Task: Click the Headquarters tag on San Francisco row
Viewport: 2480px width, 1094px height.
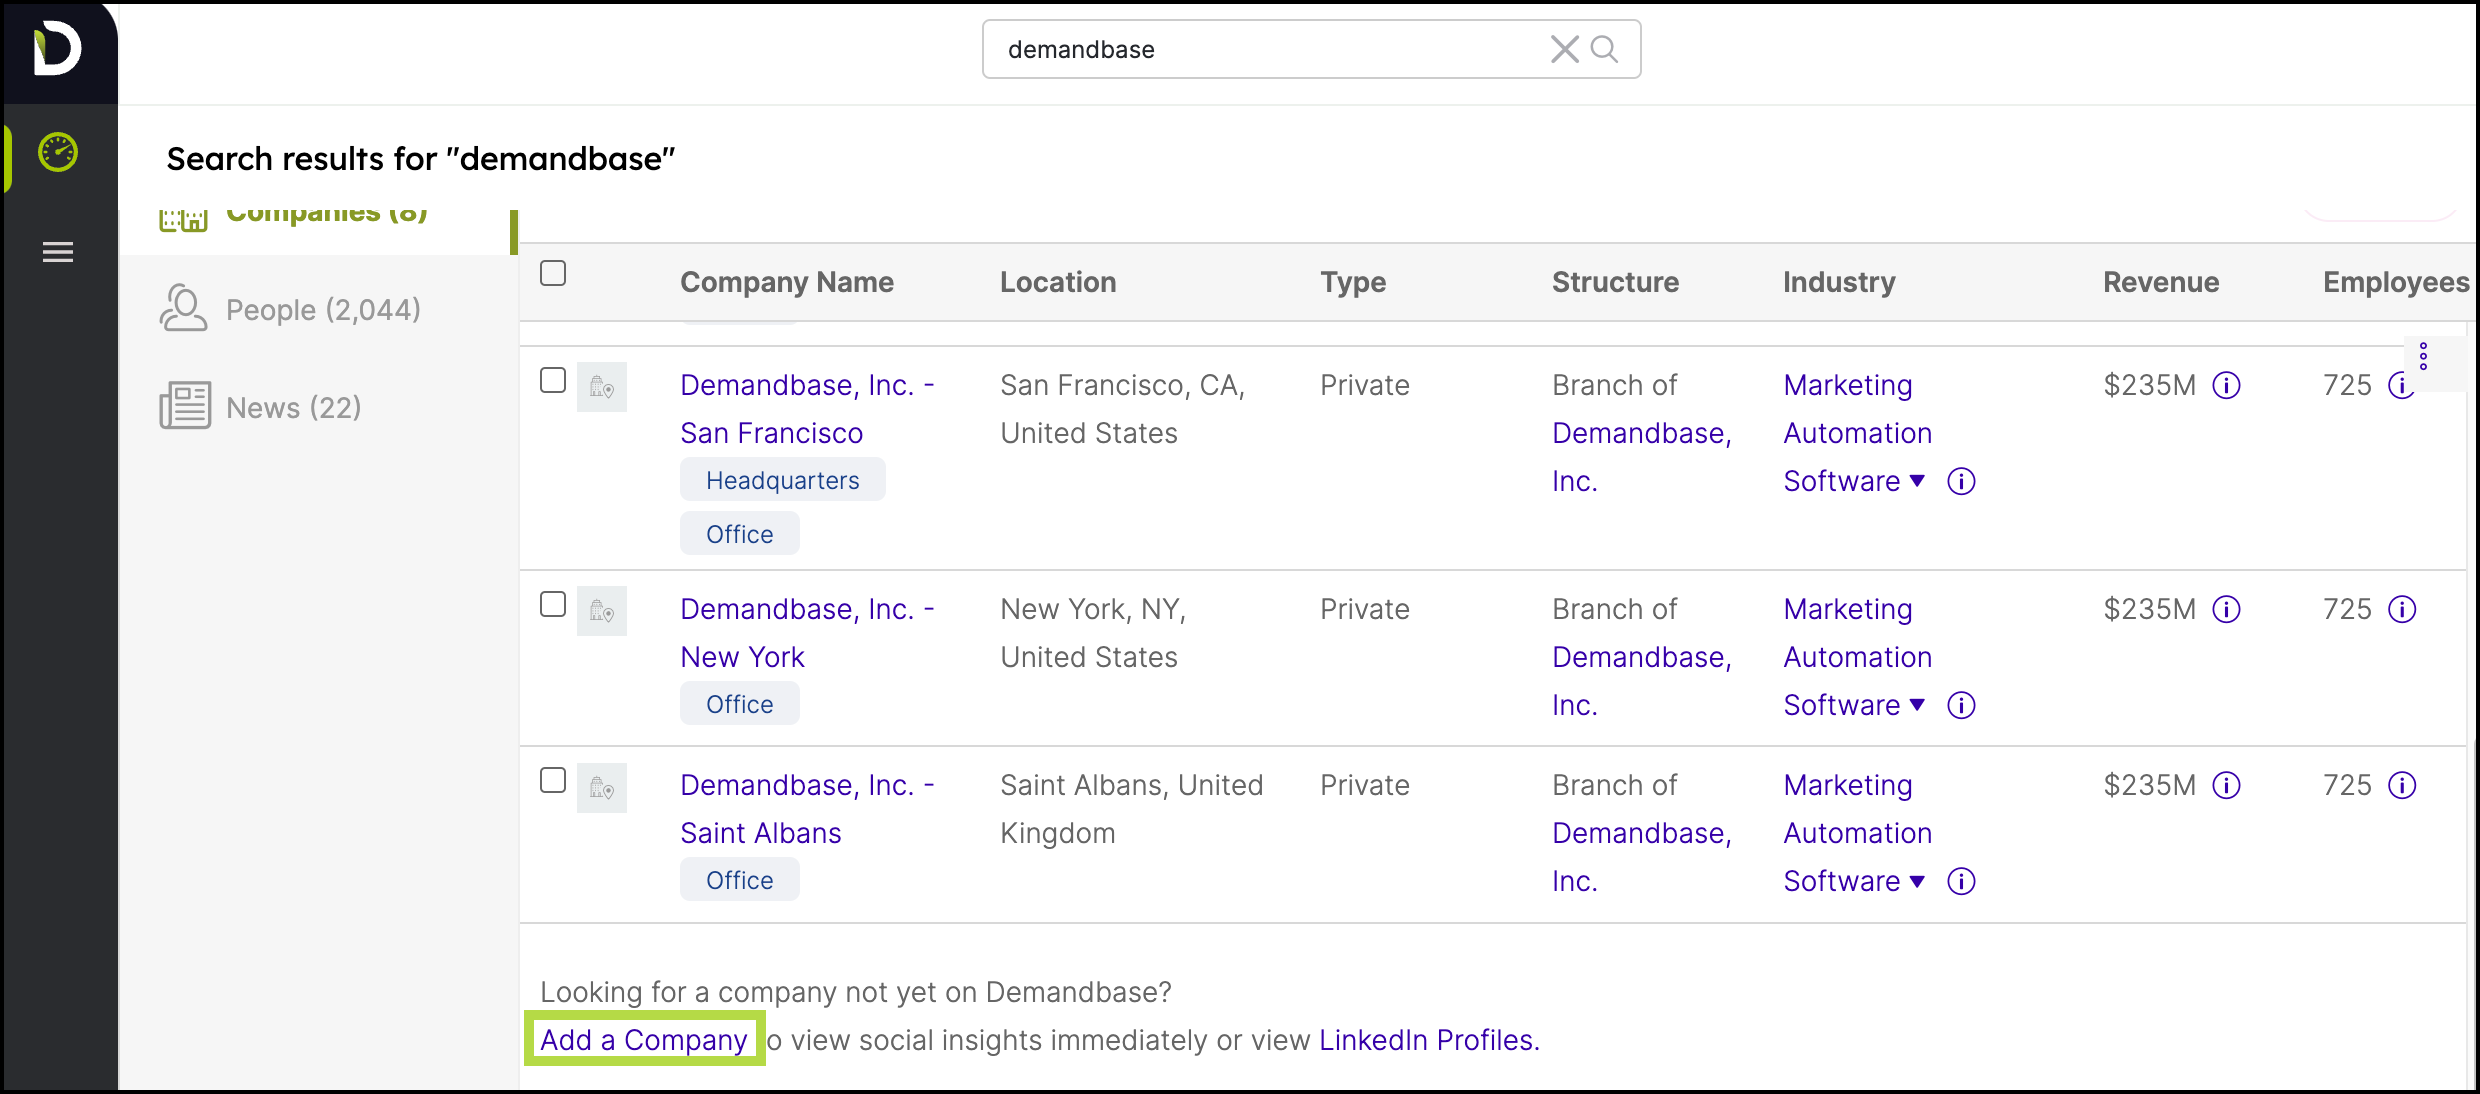Action: (x=783, y=480)
